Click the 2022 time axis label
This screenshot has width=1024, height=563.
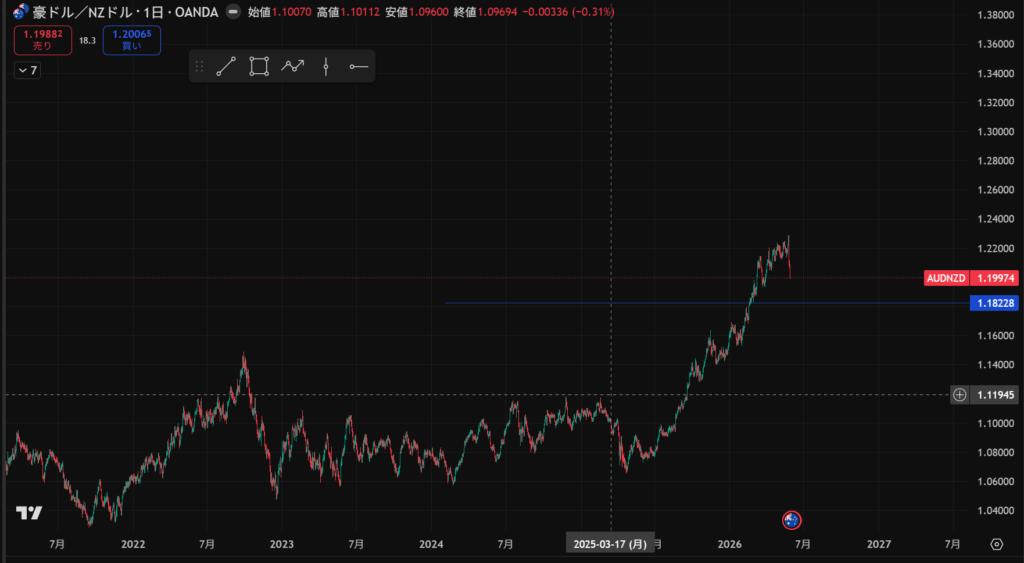(133, 544)
